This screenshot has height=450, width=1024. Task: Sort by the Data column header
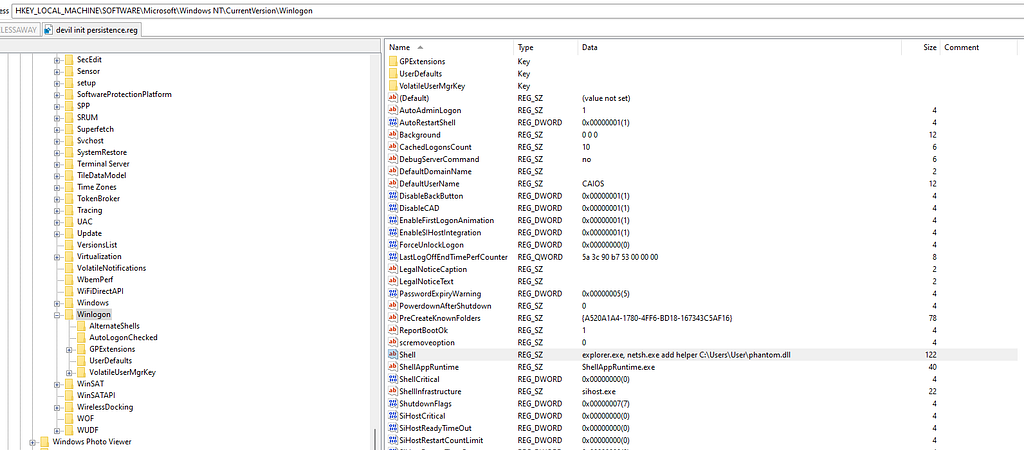pos(740,48)
